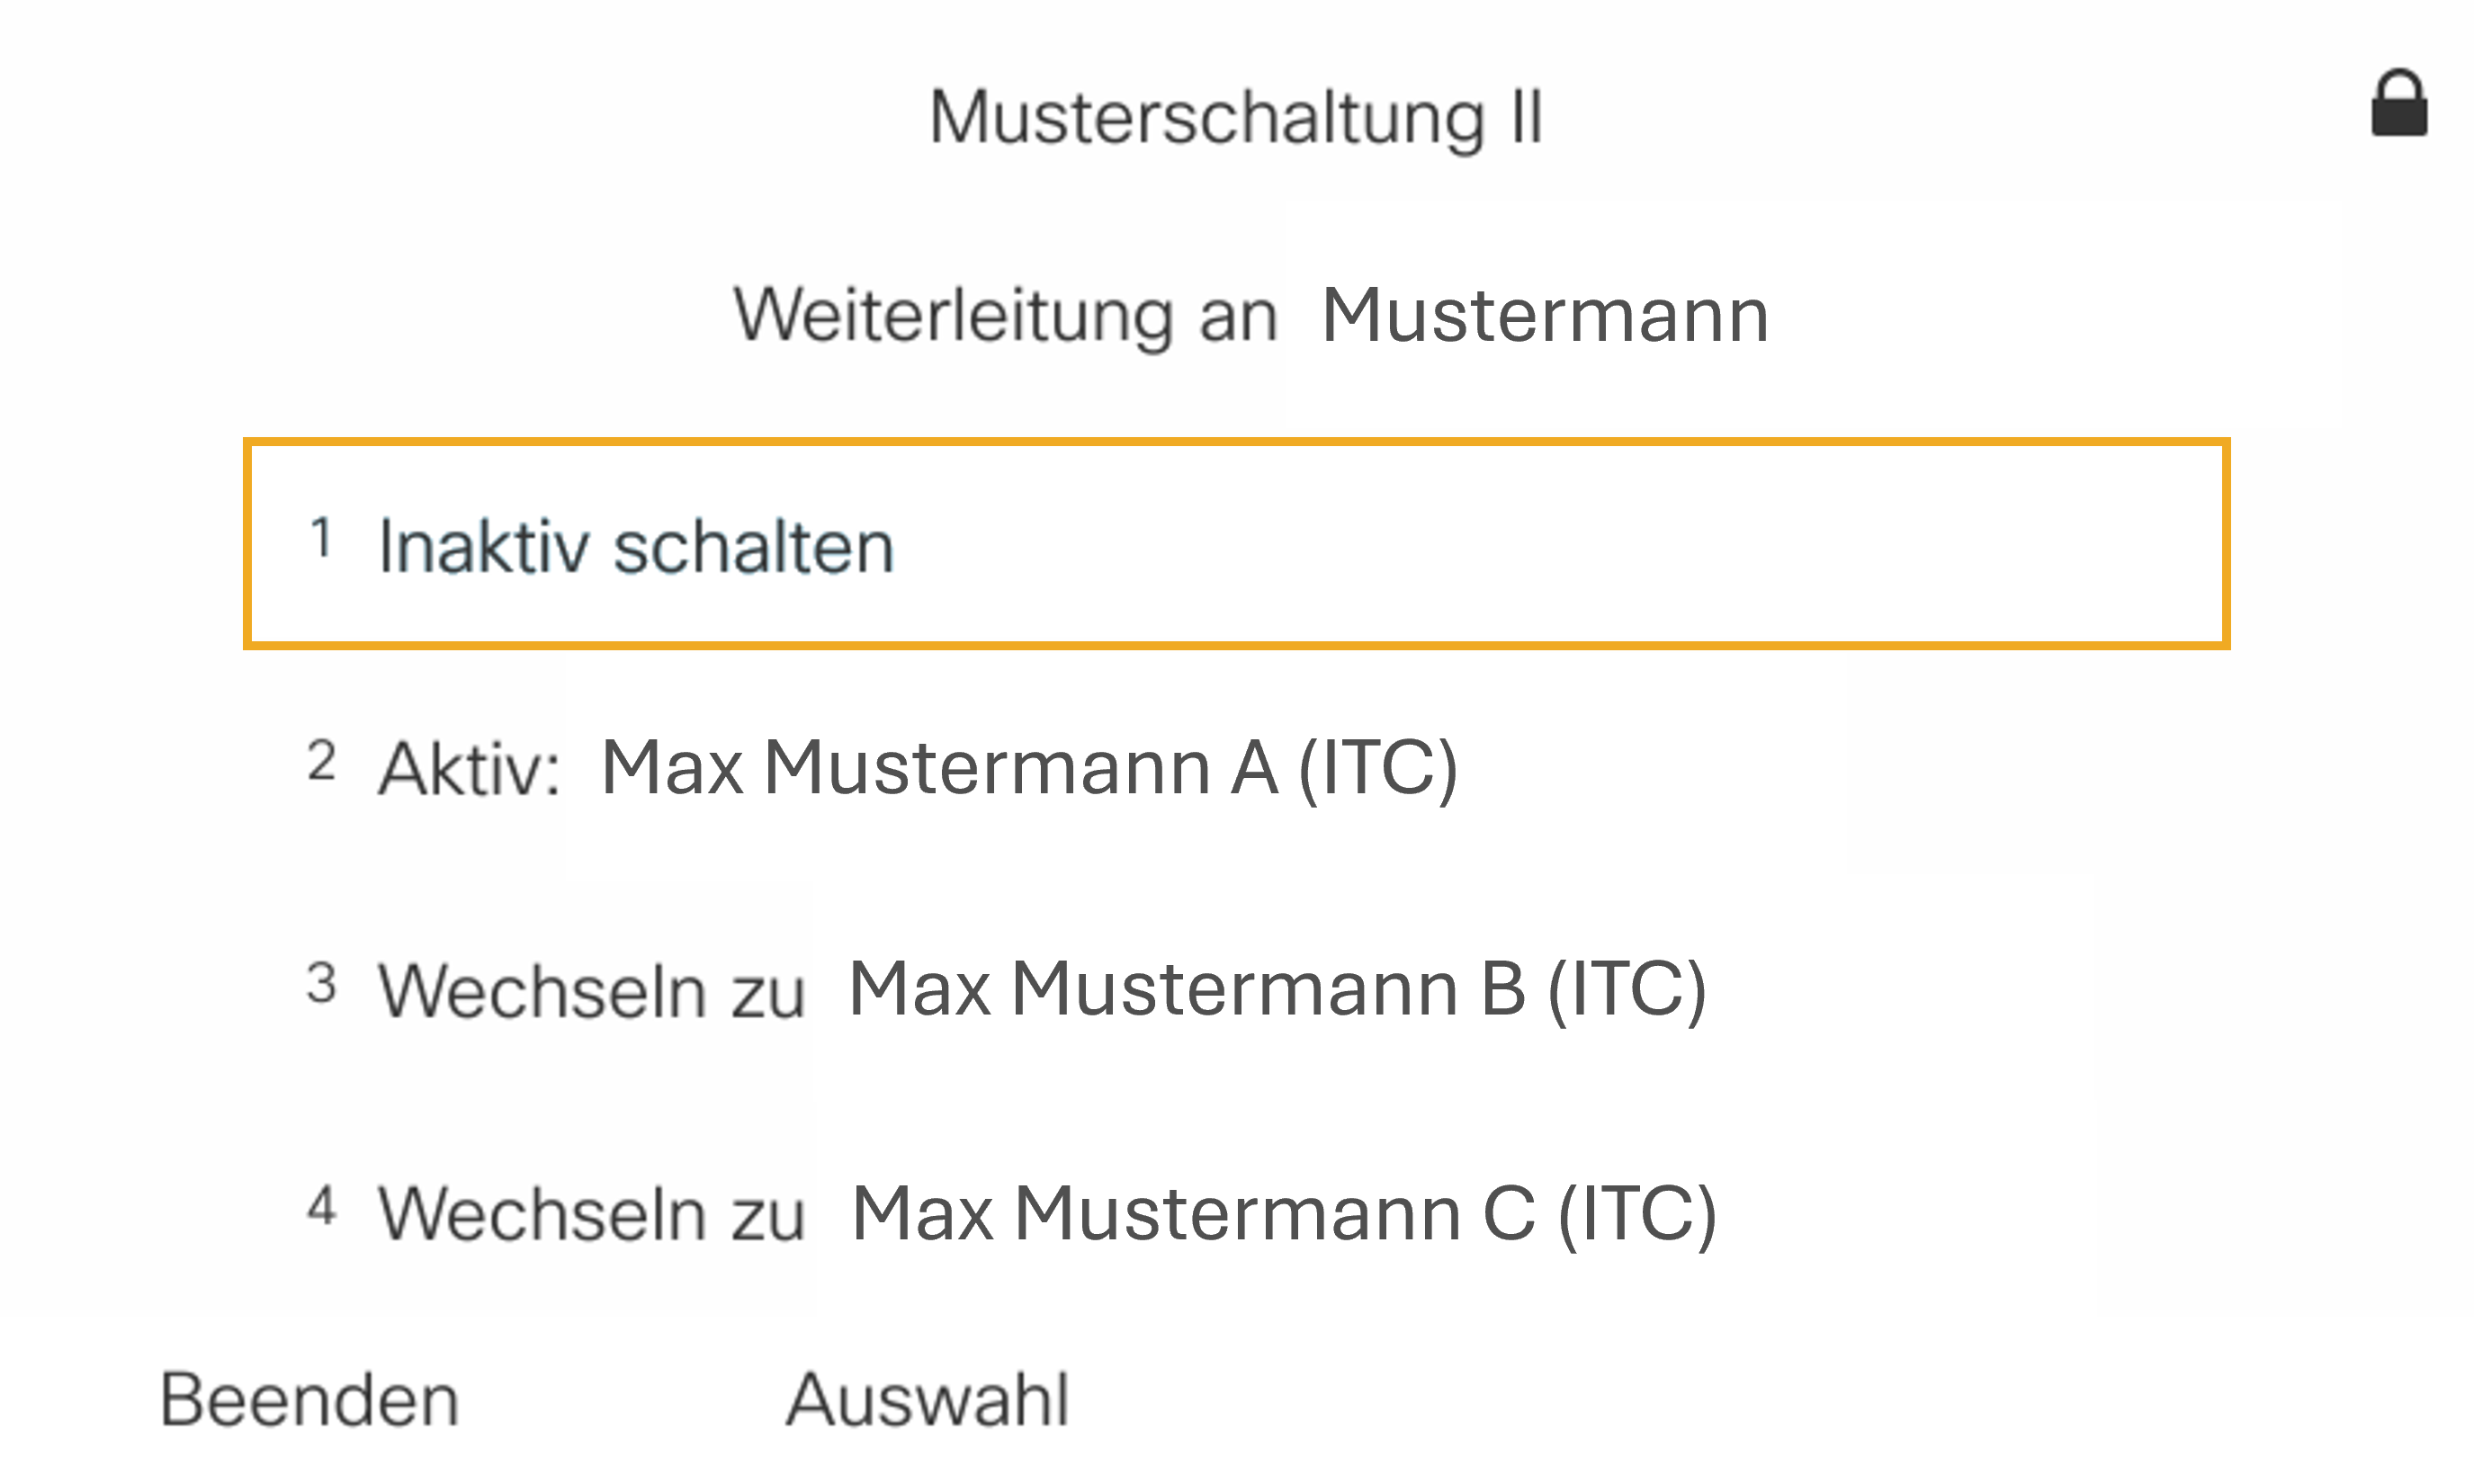This screenshot has height=1484, width=2474.
Task: Click the "Max Mustermann A (ITC)" name text
Action: 1029,768
